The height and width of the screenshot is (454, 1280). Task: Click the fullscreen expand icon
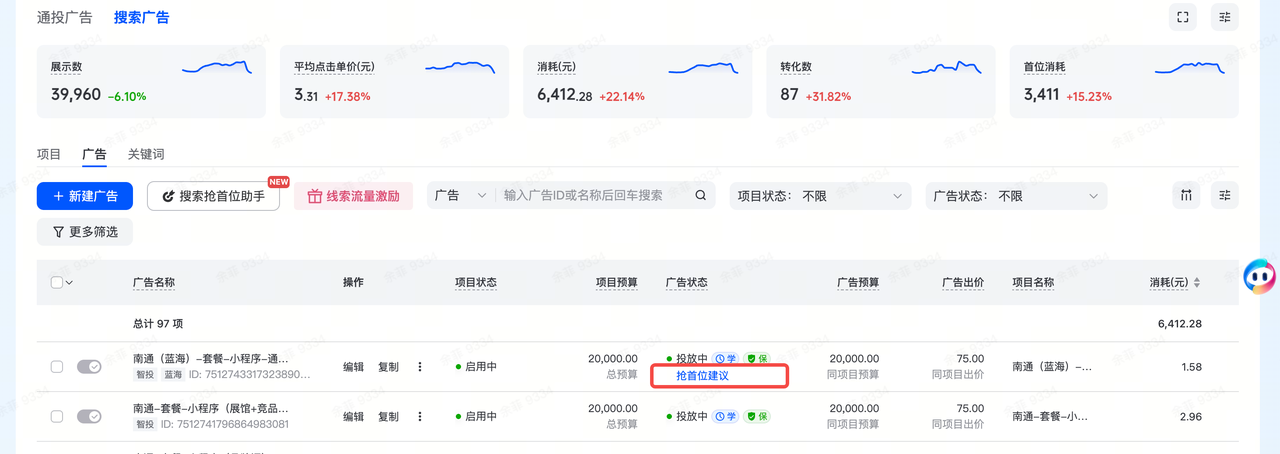[x=1183, y=17]
